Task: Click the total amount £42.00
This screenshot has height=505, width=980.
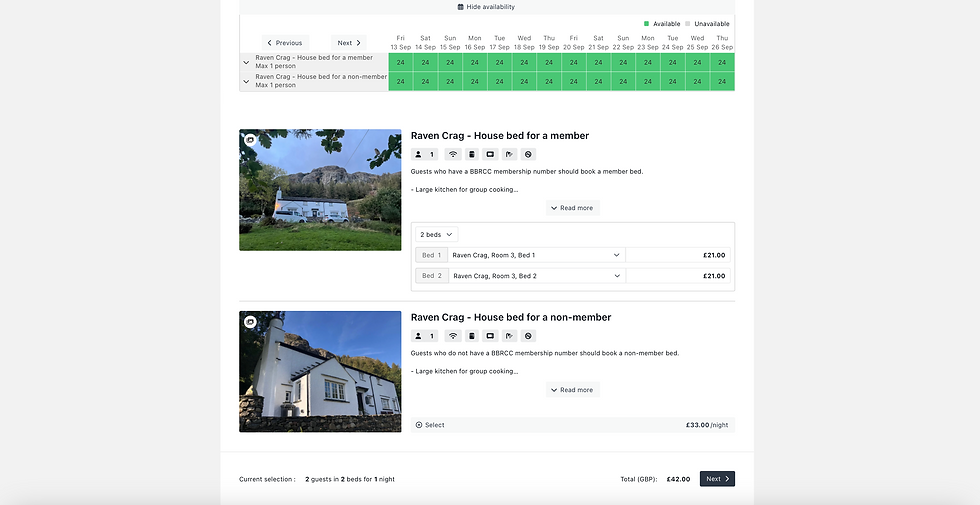Action: 678,479
